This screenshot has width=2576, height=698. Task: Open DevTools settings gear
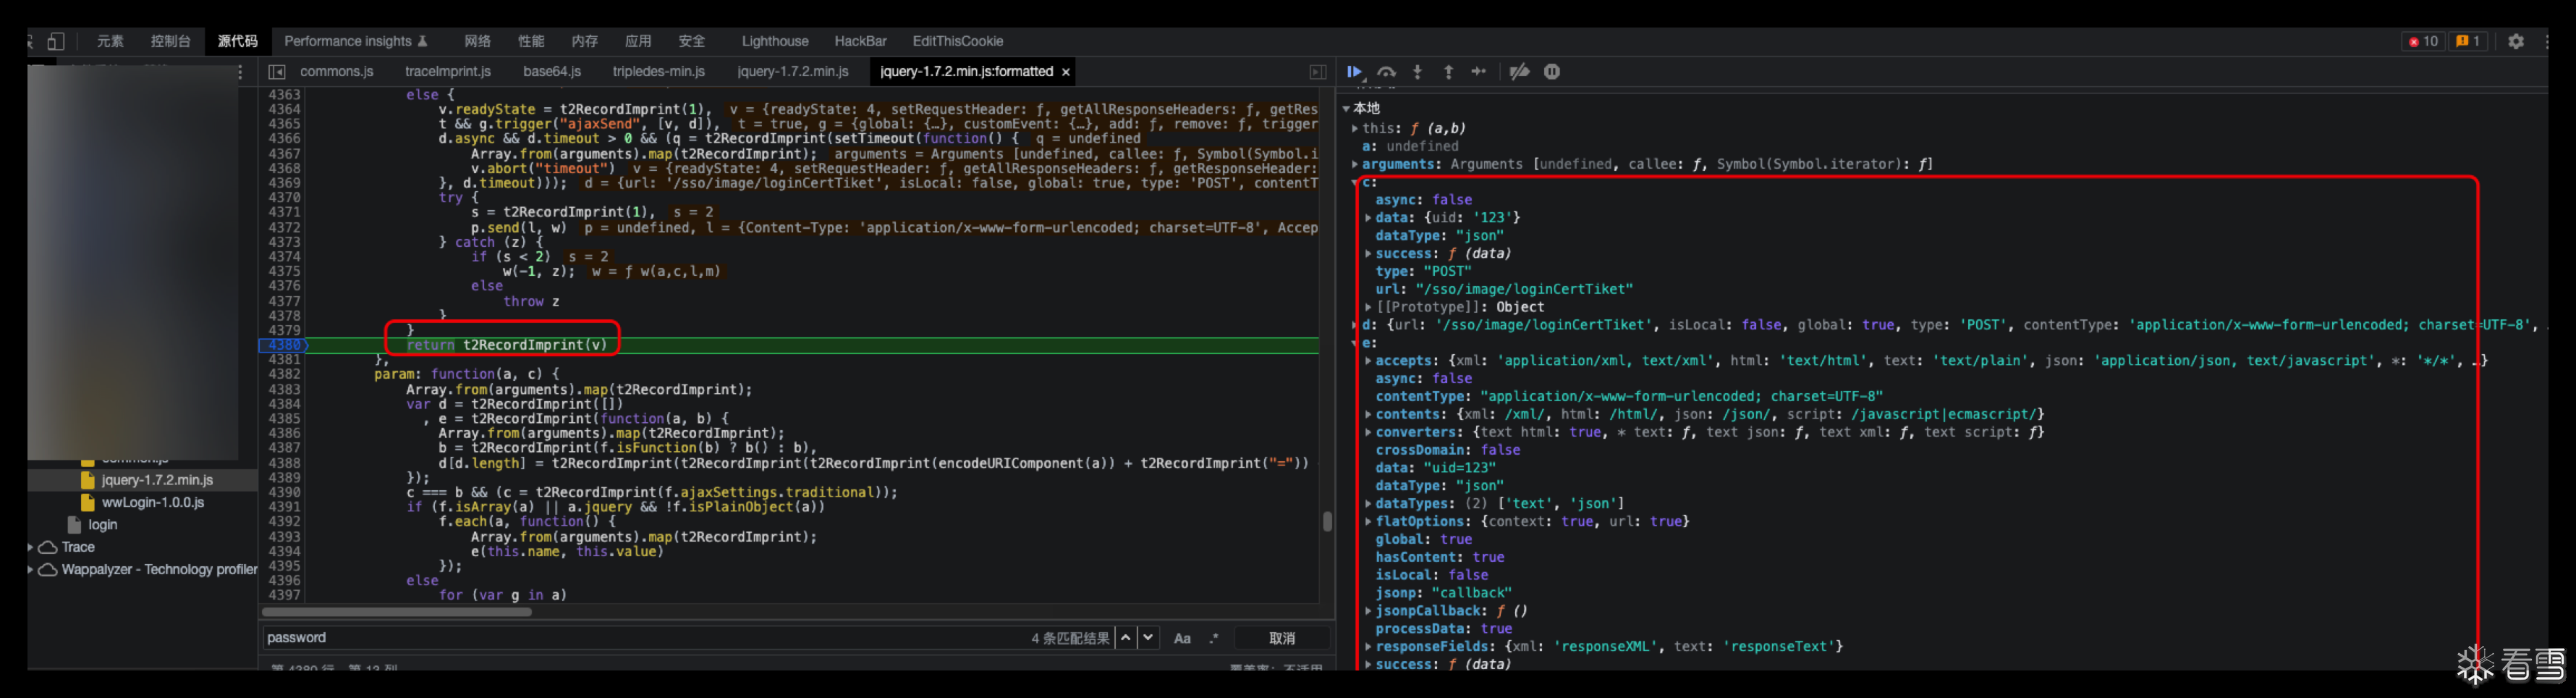coord(2516,41)
